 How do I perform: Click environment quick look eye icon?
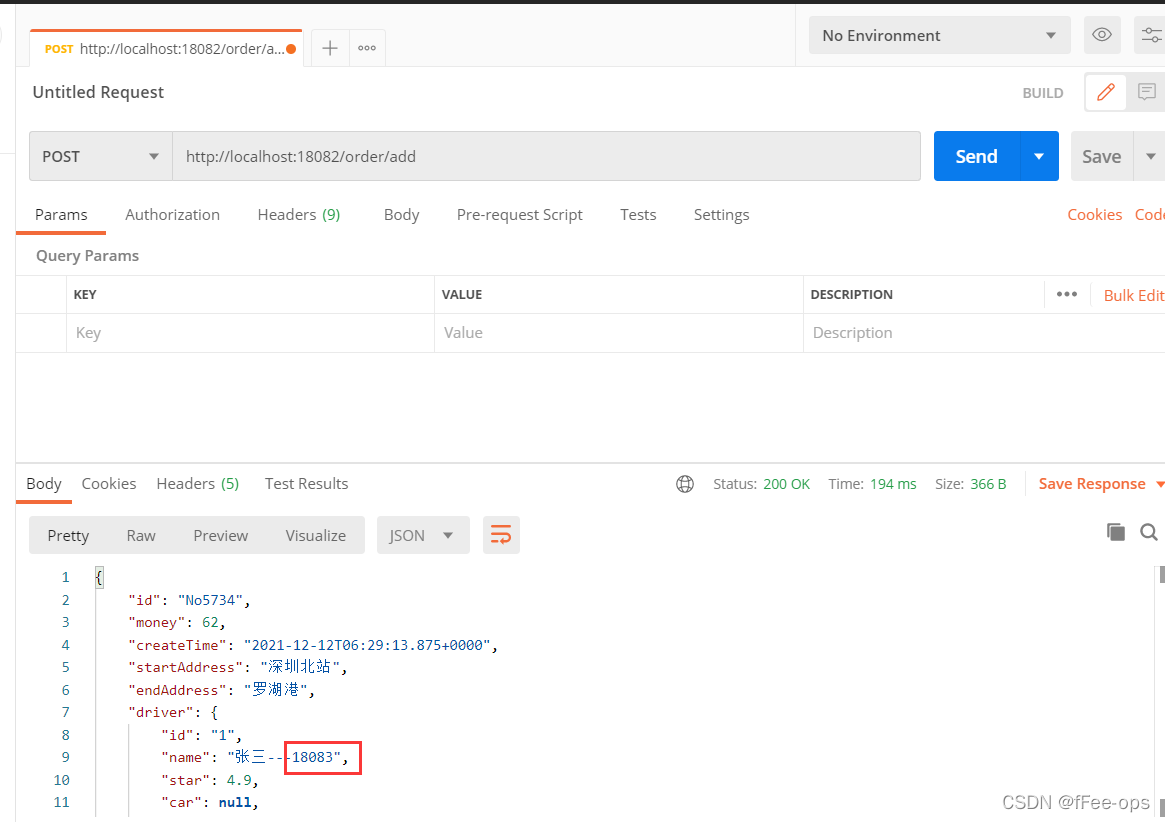(1102, 35)
